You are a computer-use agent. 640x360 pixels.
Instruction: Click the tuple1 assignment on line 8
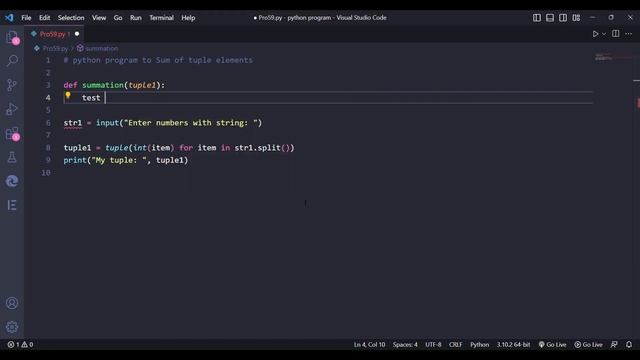tap(179, 147)
